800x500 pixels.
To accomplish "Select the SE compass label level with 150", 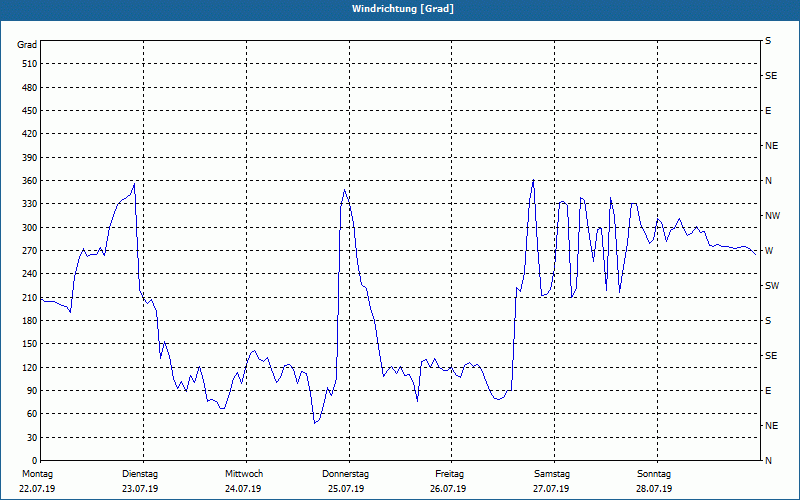I will (771, 356).
